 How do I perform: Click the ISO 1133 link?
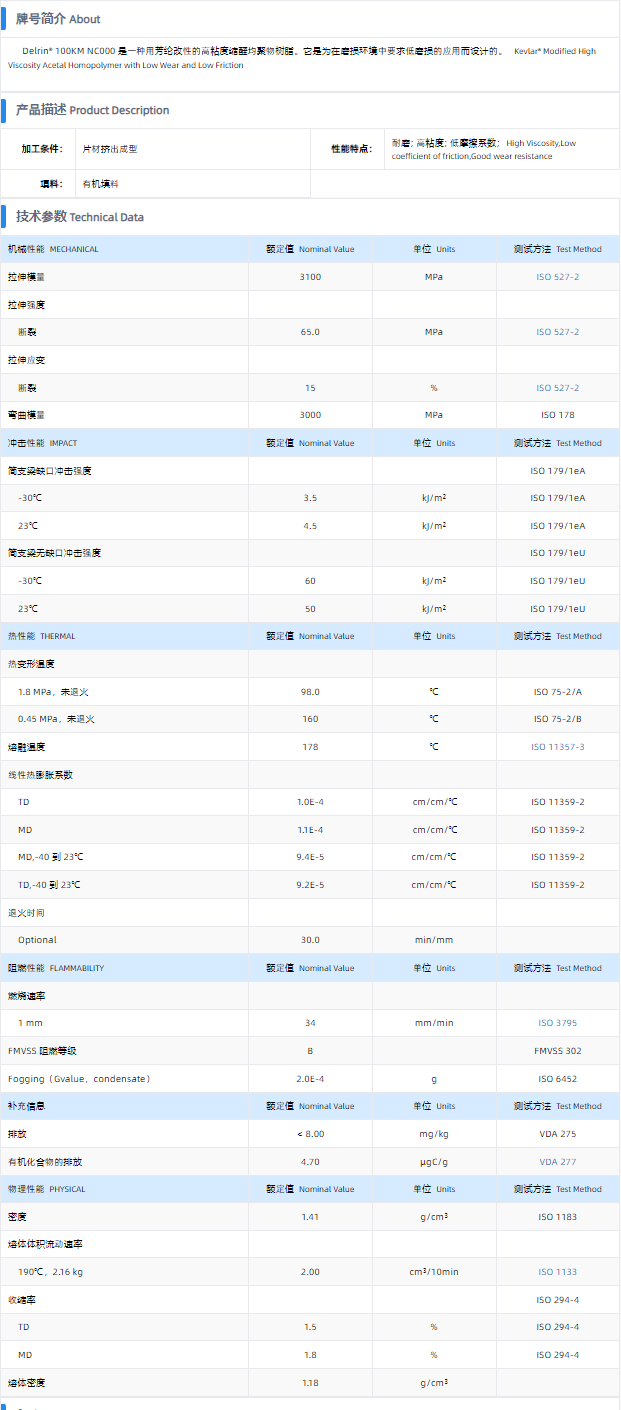click(557, 1272)
